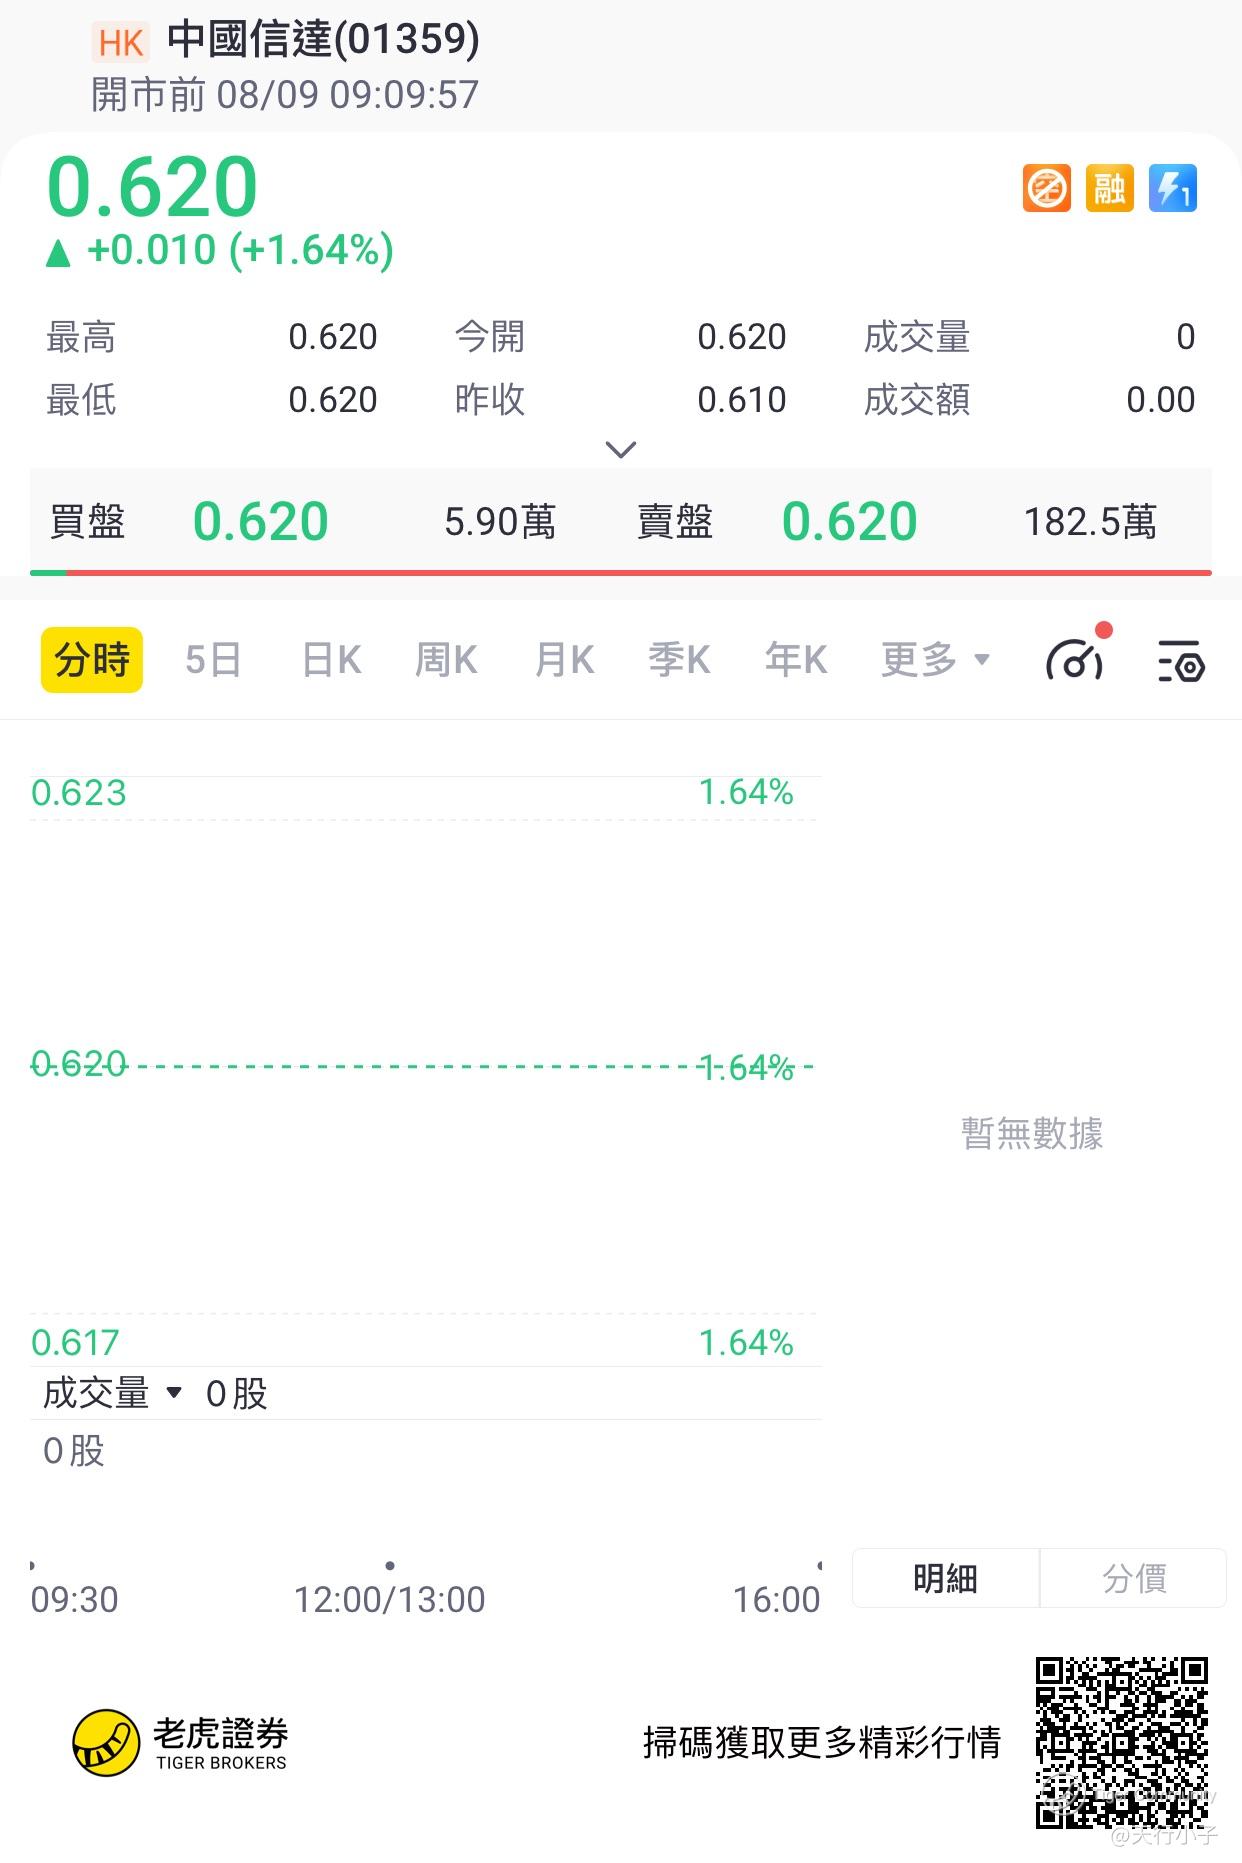Tap the yellow 融 margin icon
Image resolution: width=1242 pixels, height=1863 pixels.
pyautogui.click(x=1109, y=188)
